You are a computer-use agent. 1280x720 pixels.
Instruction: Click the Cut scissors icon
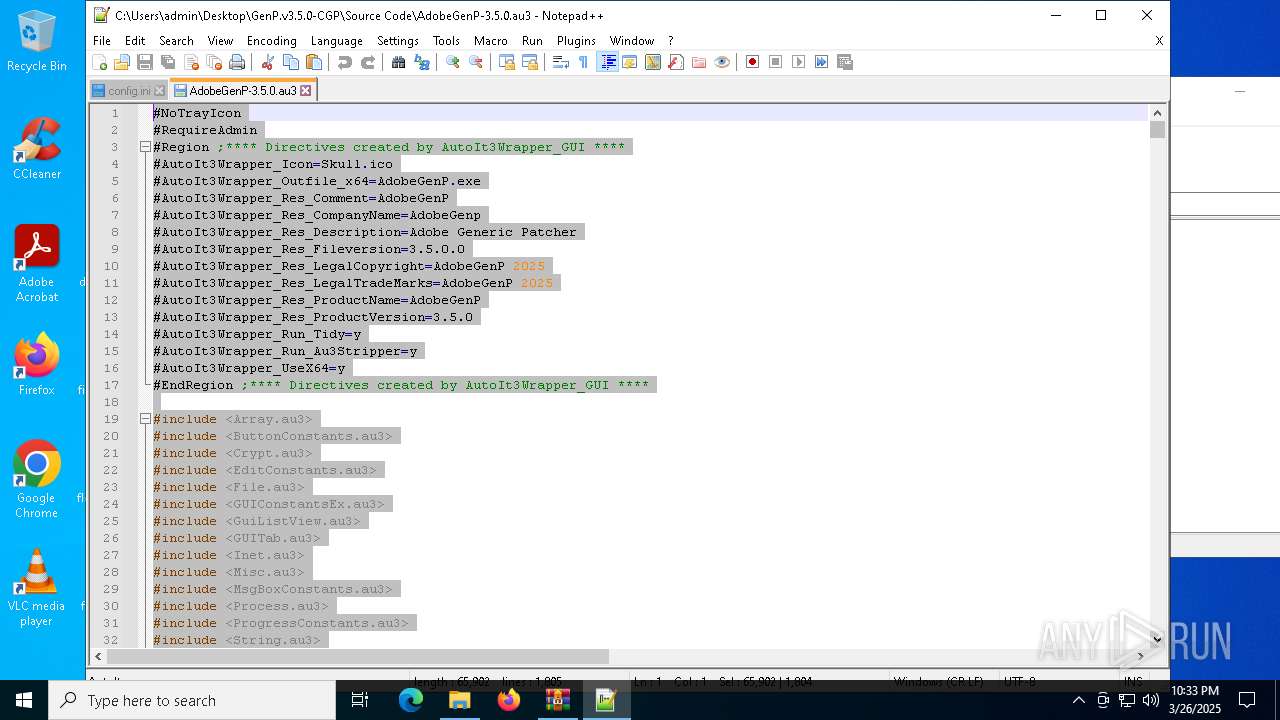coord(268,62)
